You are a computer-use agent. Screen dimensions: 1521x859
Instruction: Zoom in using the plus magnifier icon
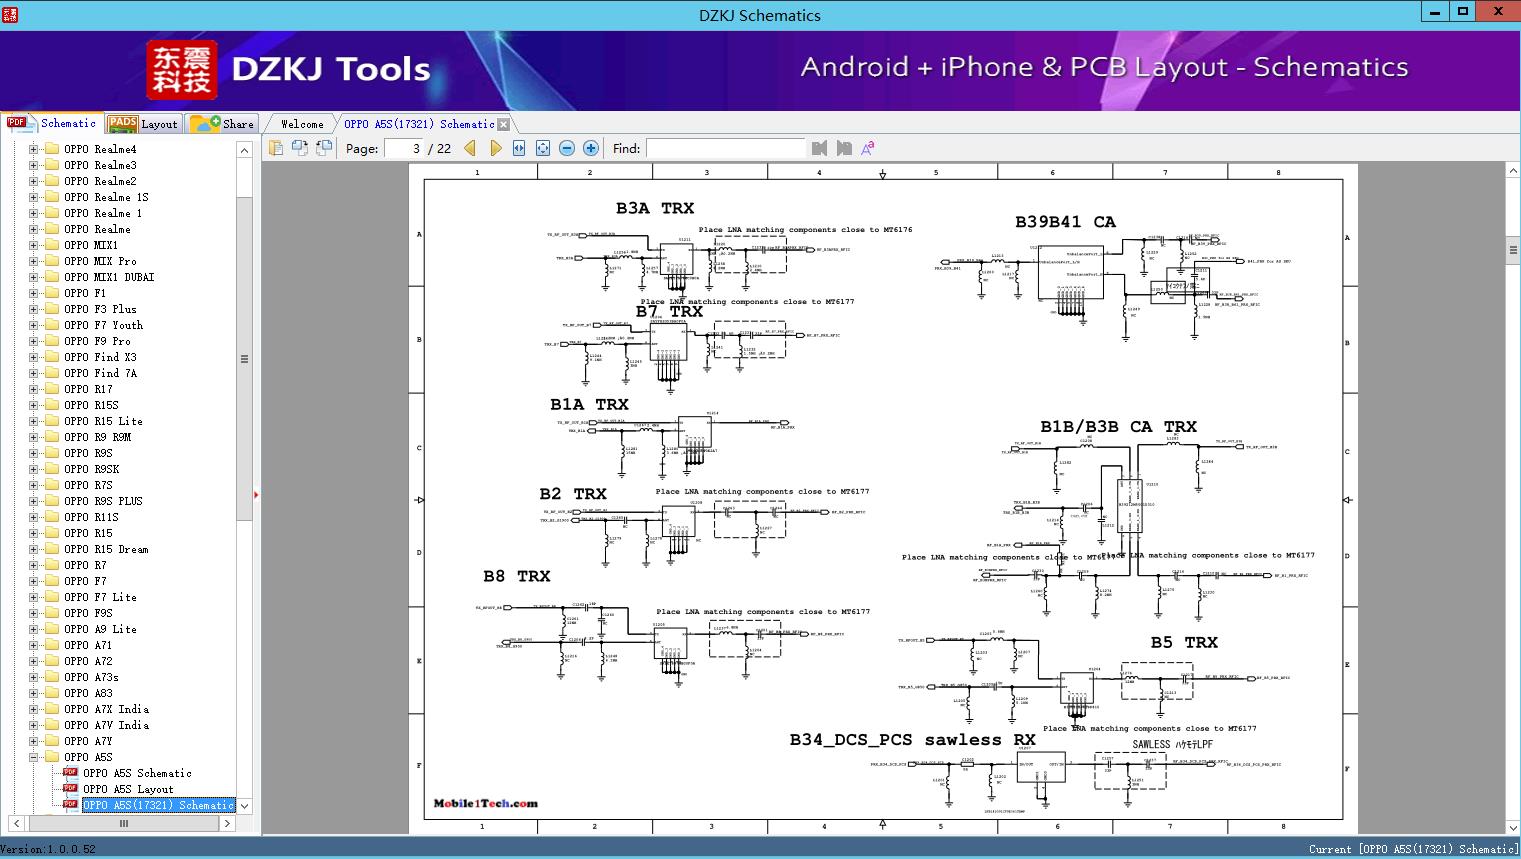click(x=589, y=147)
